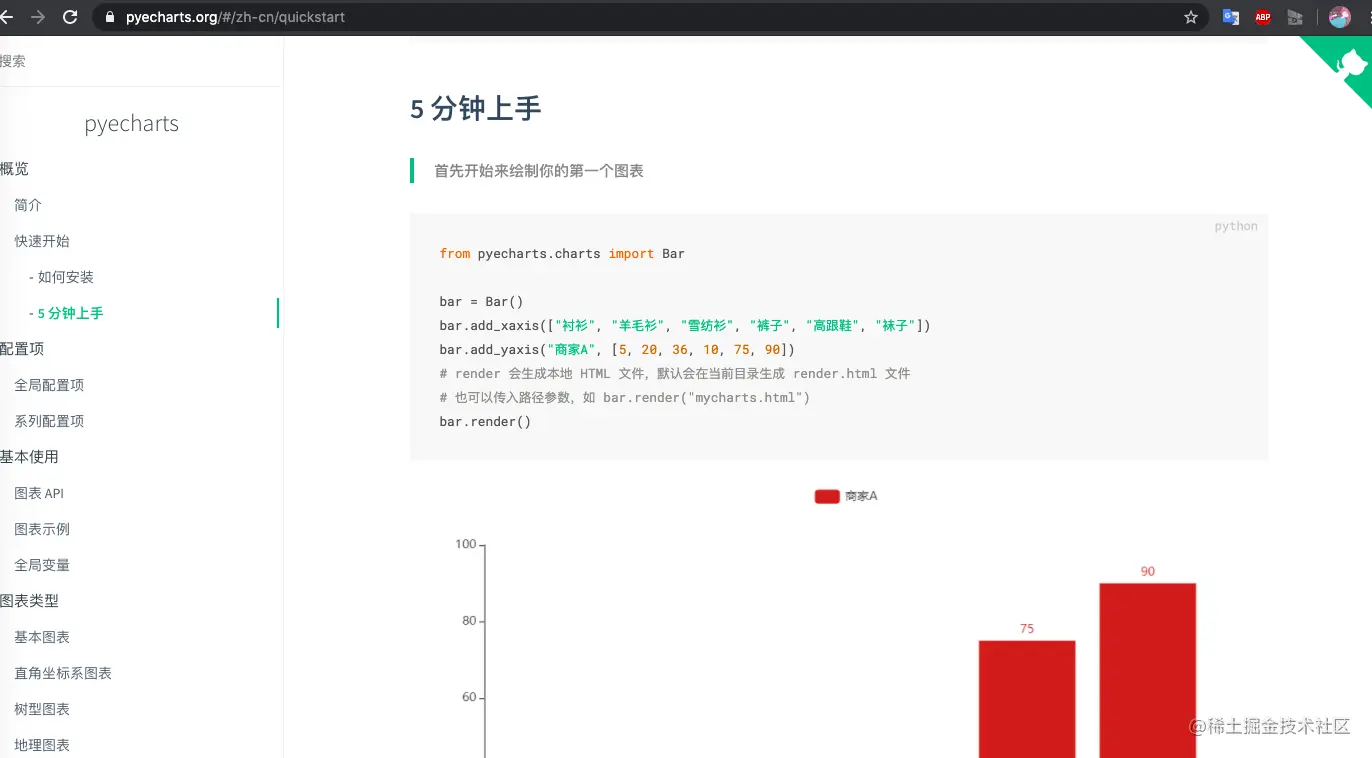Click the python language label on code block
This screenshot has height=758, width=1372.
(x=1236, y=226)
